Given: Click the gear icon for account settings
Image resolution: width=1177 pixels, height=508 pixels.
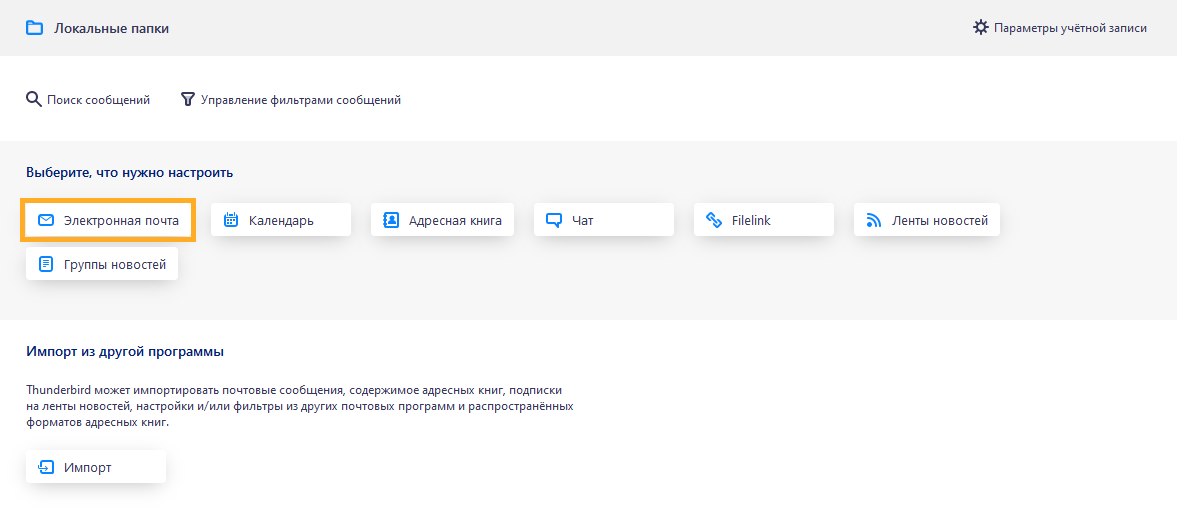Looking at the screenshot, I should pyautogui.click(x=980, y=28).
